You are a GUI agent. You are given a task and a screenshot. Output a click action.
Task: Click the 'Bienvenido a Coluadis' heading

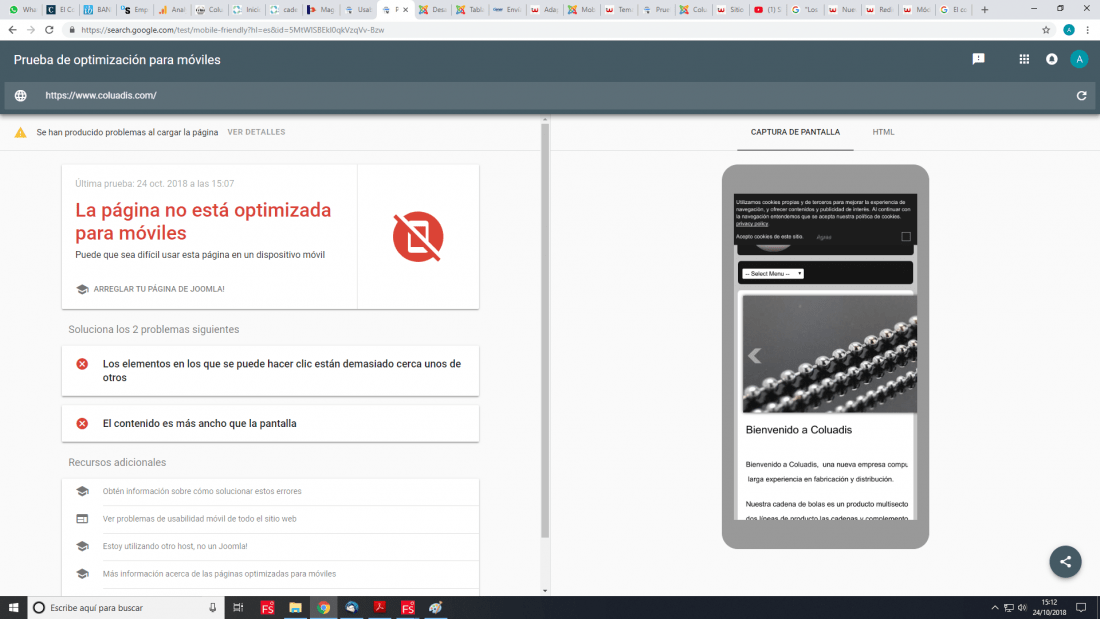[x=798, y=430]
